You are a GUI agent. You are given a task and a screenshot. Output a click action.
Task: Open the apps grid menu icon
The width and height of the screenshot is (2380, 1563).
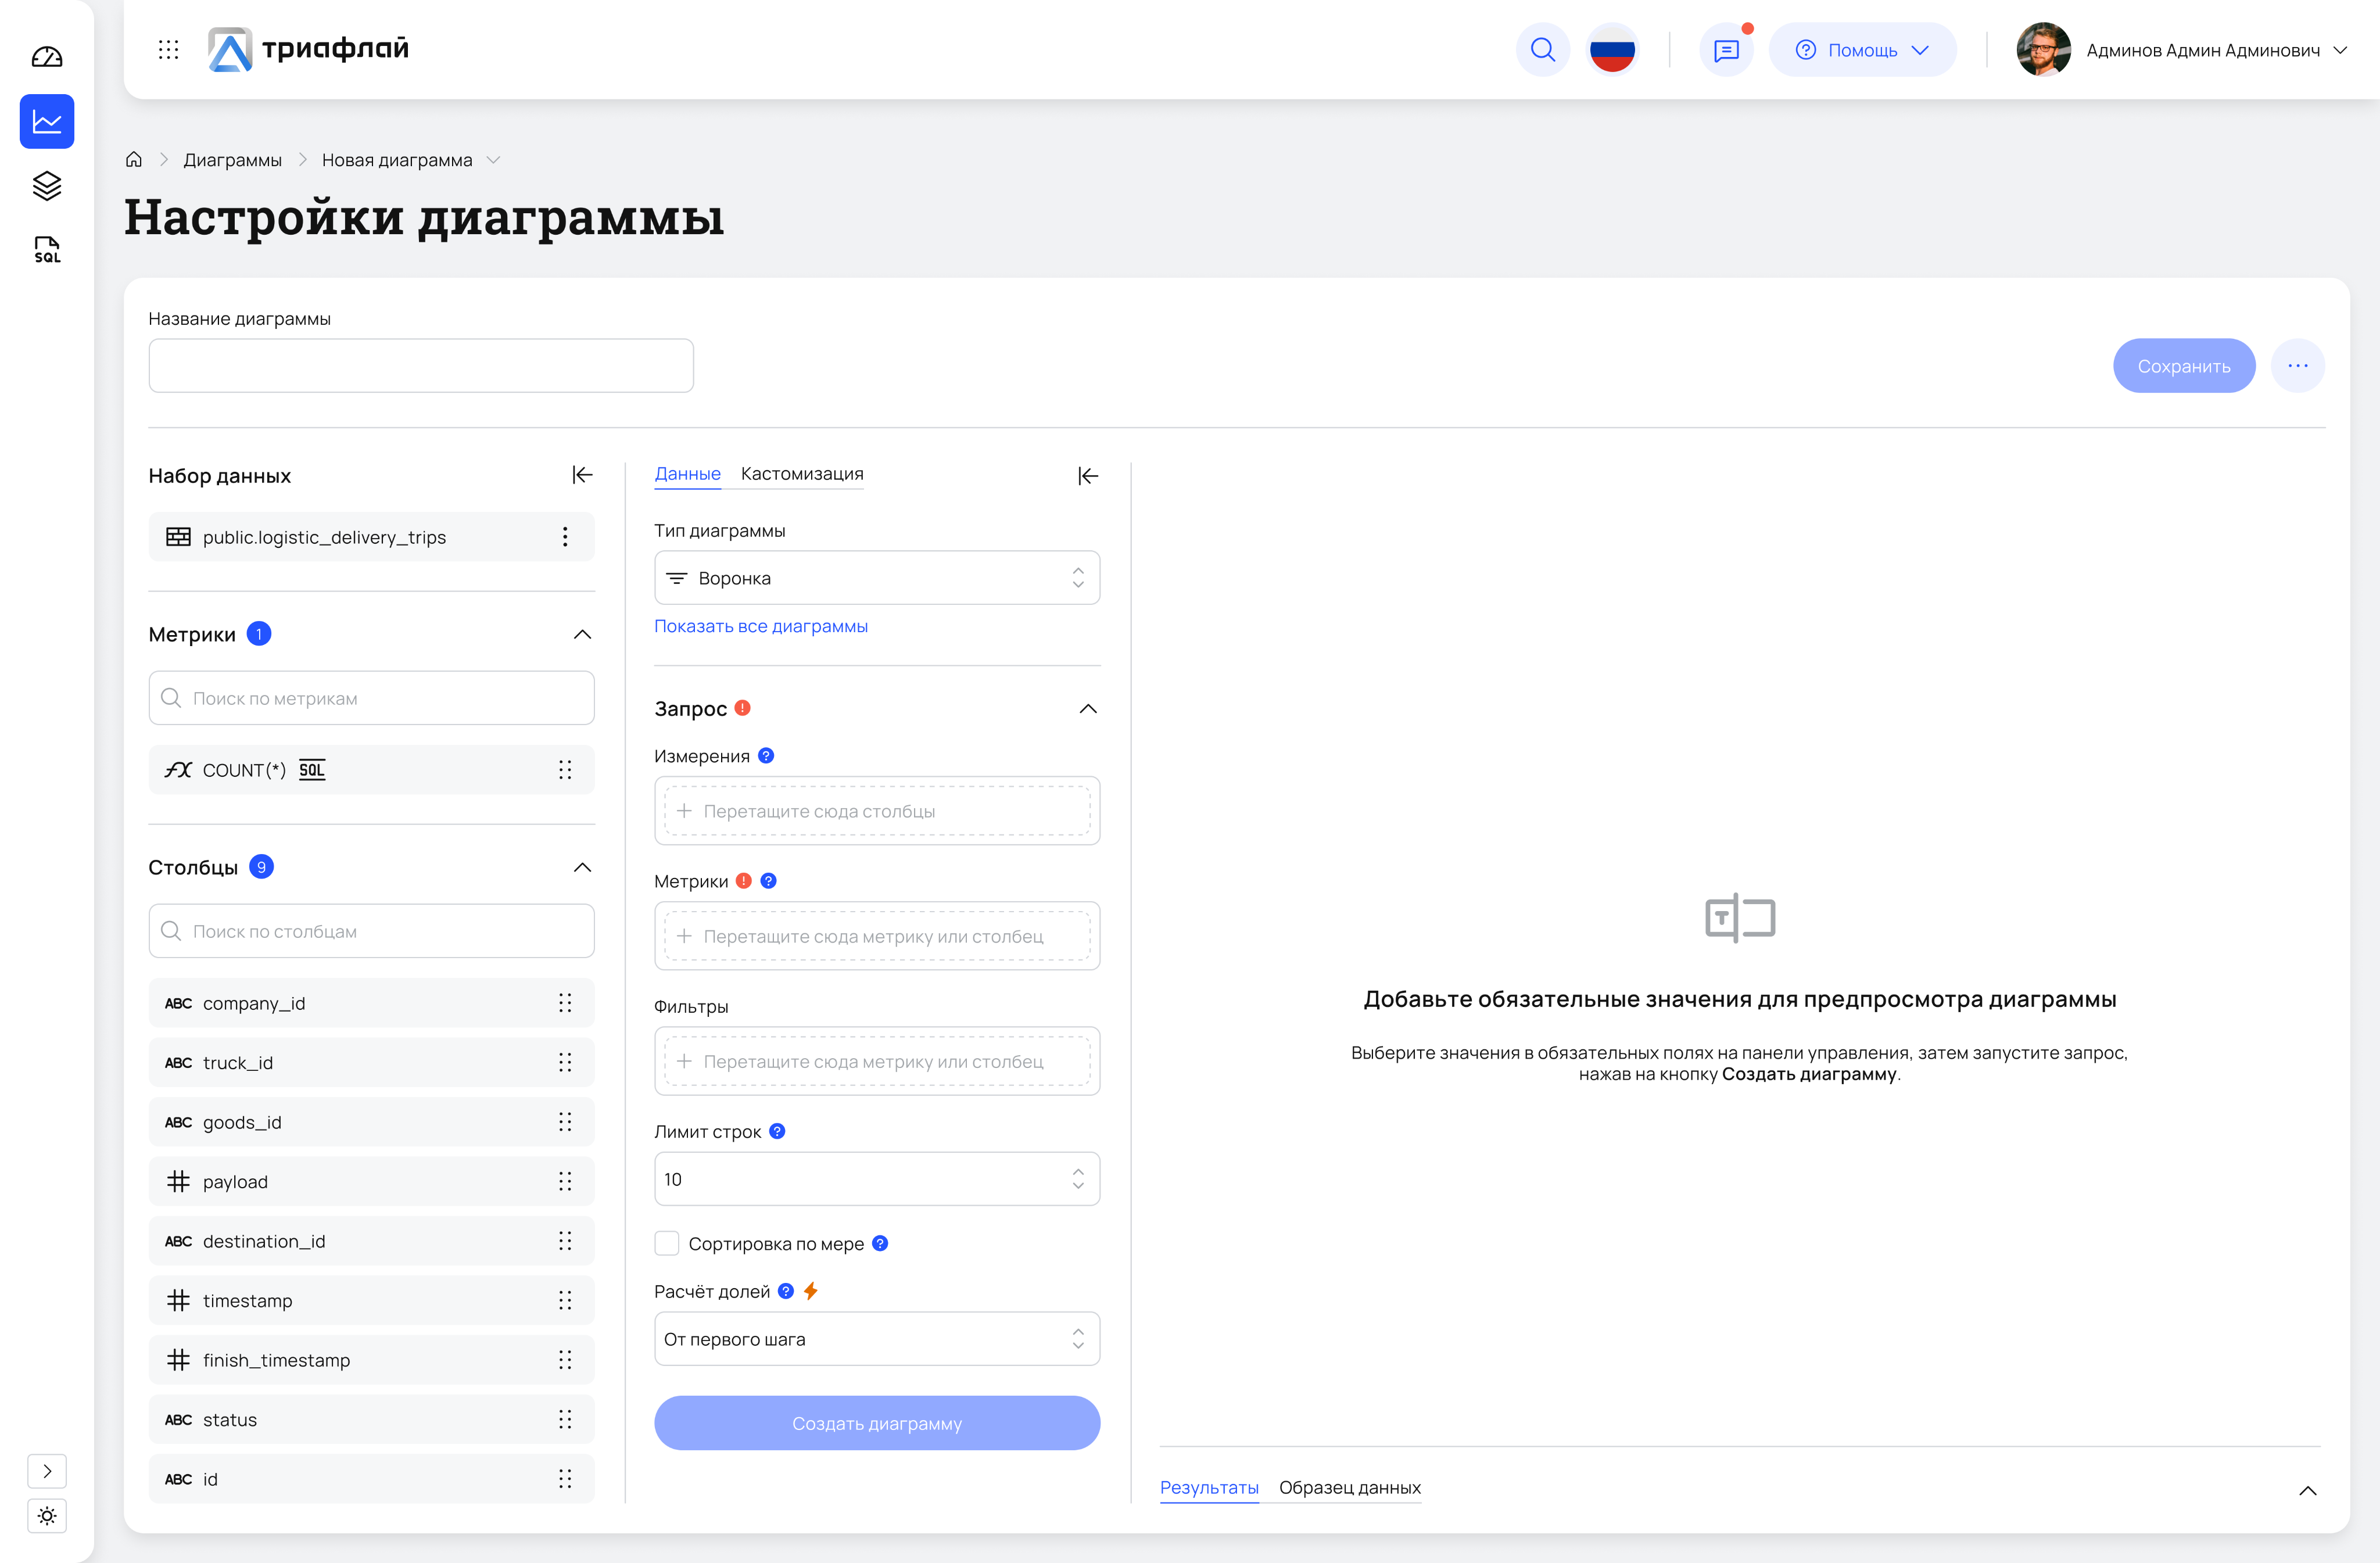168,50
